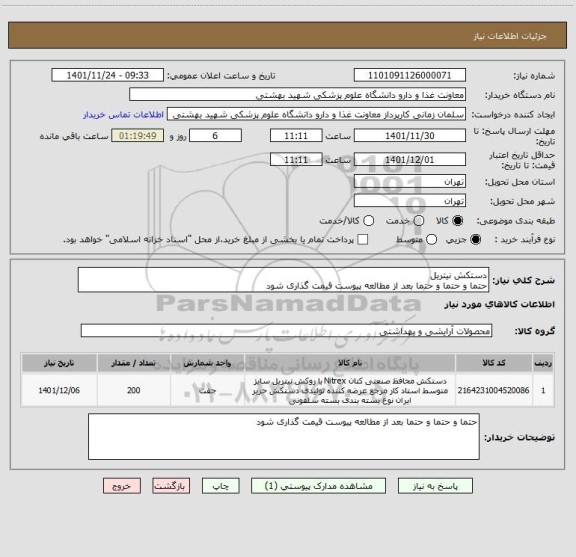576x557 pixels.
Task: Select the جزیی purchase type radio
Action: point(476,240)
